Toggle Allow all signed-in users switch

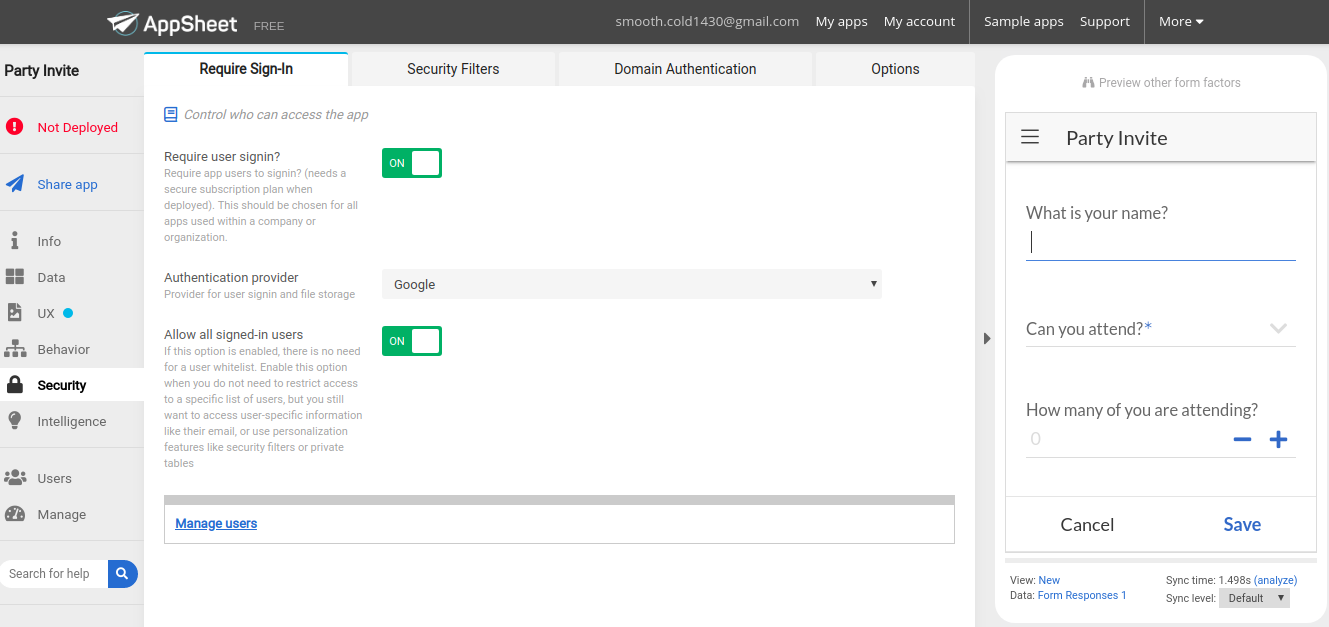tap(411, 341)
